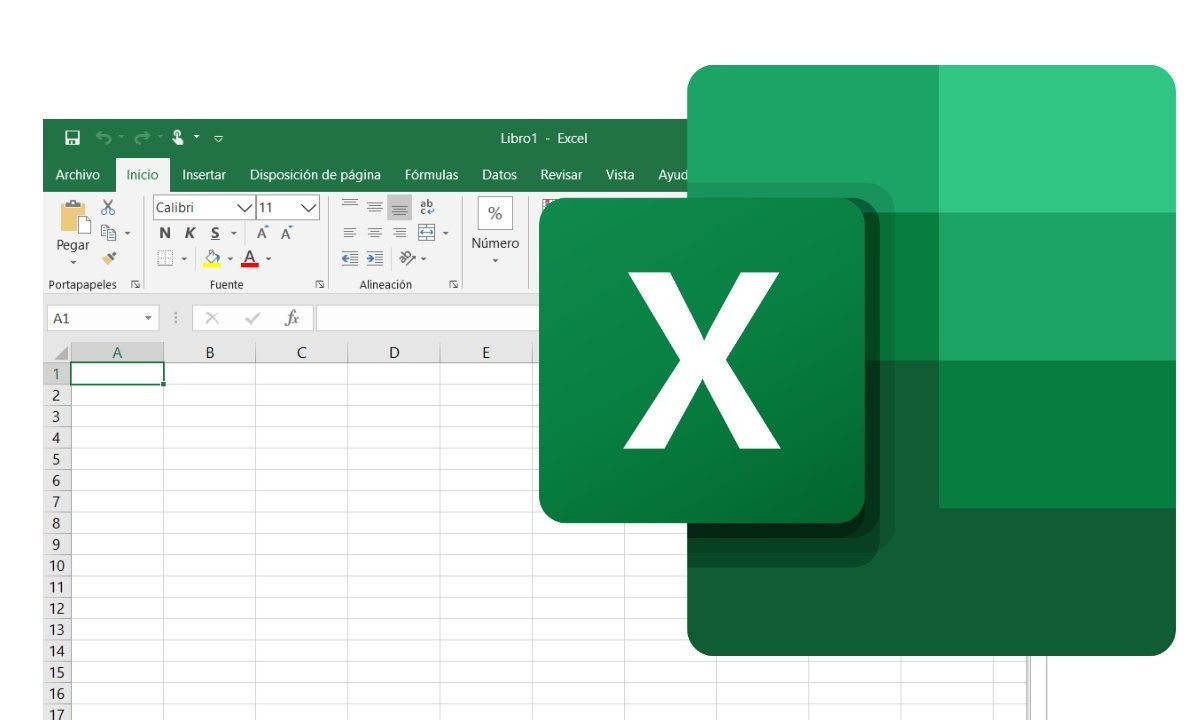Open the Undo history dropdown arrow
Screen dimensions: 1200x720
121,137
